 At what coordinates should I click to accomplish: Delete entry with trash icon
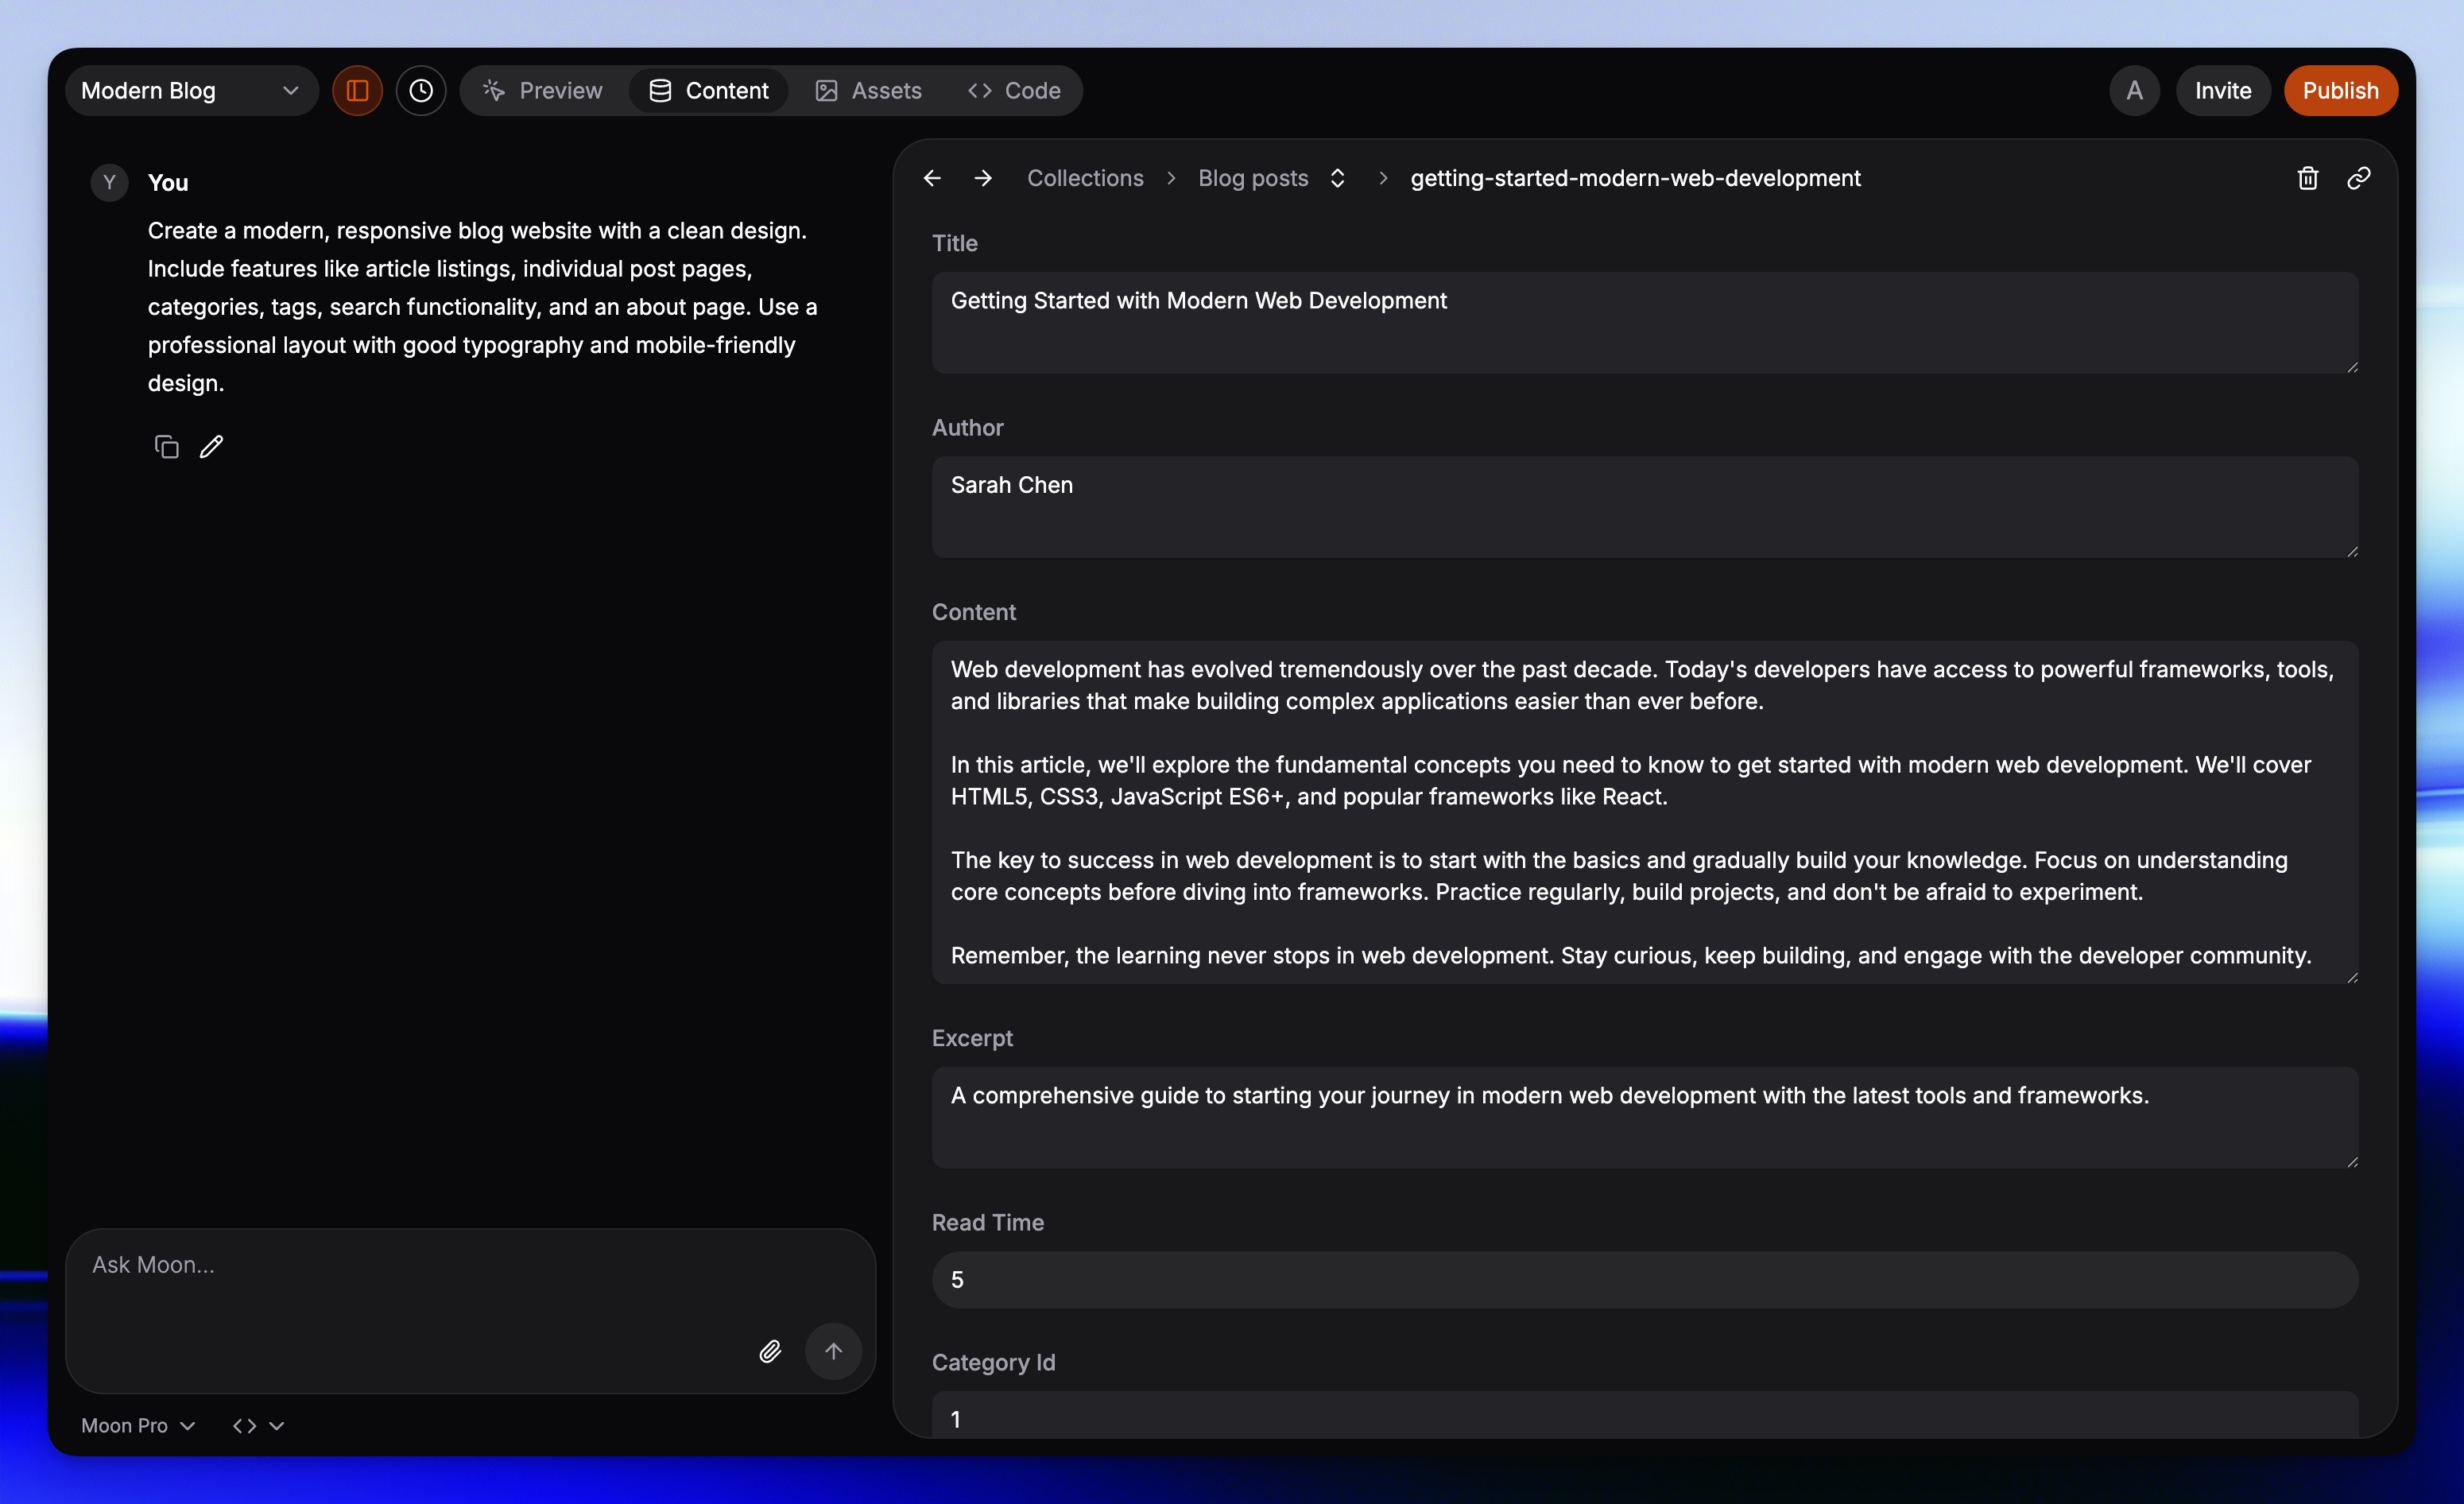click(x=2307, y=178)
